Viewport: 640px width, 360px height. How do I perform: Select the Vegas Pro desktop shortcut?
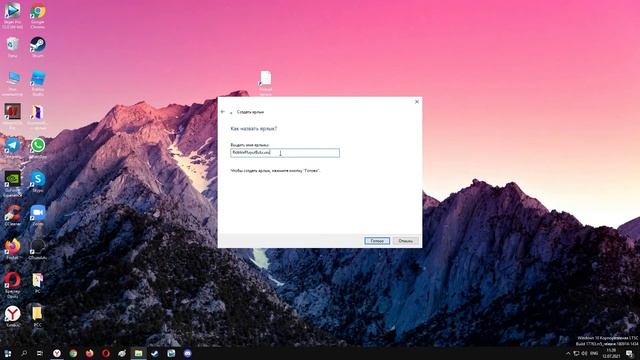click(x=13, y=16)
